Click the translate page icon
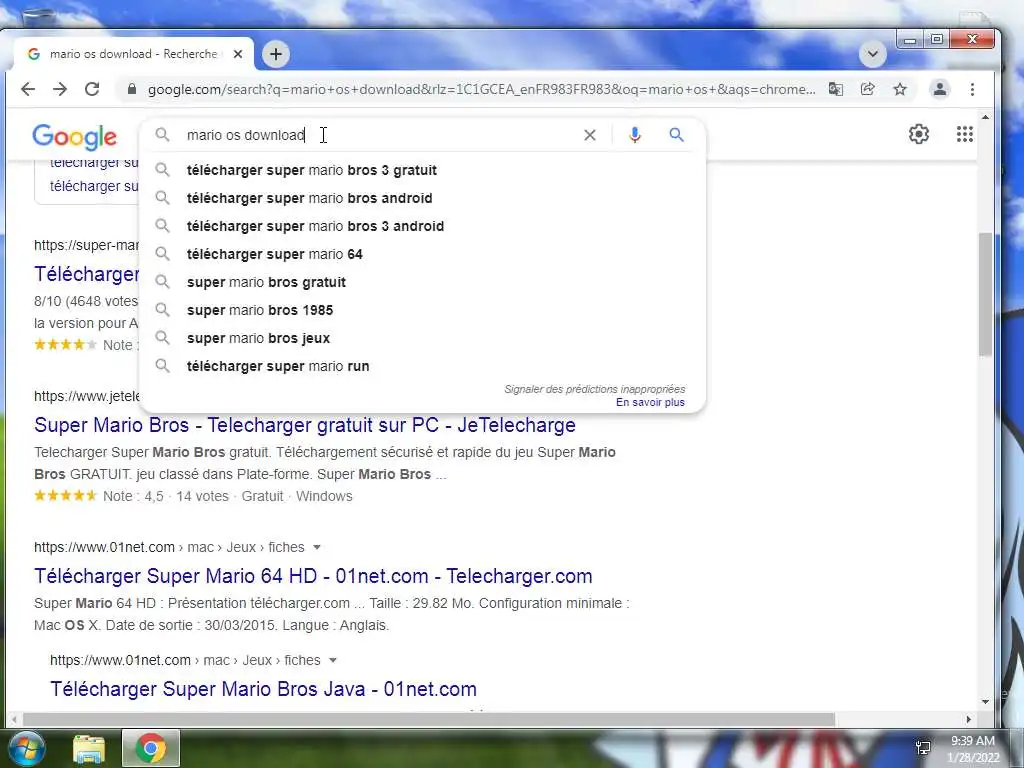The width and height of the screenshot is (1024, 768). pos(836,89)
